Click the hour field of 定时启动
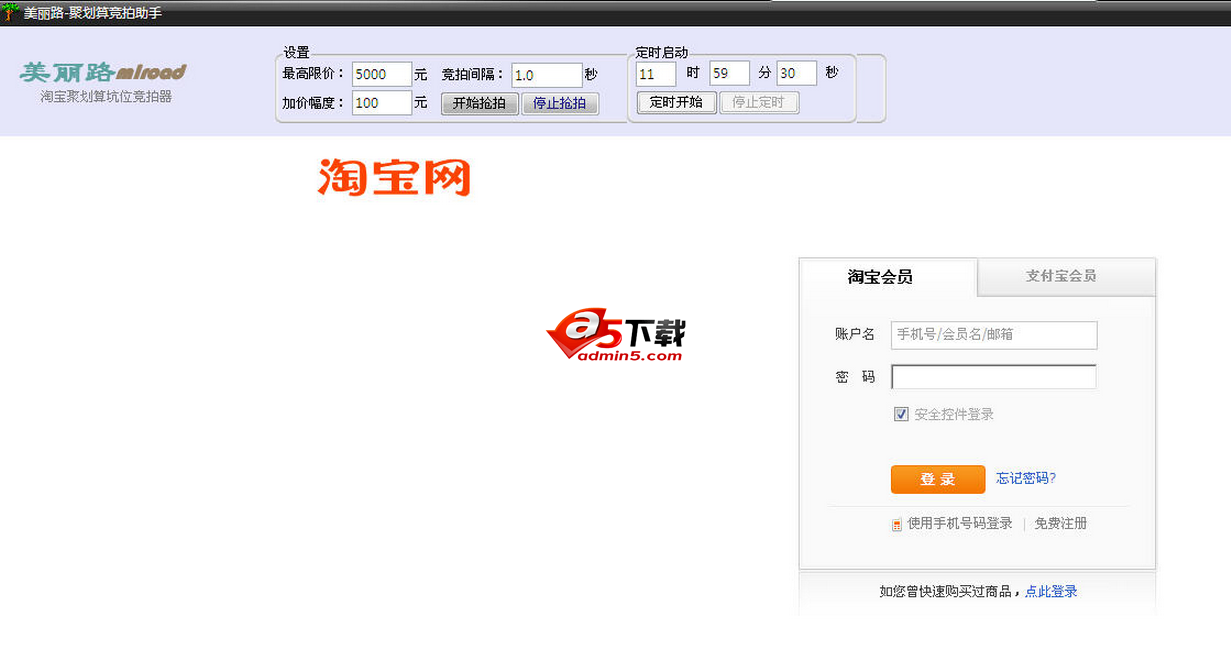 [x=656, y=74]
